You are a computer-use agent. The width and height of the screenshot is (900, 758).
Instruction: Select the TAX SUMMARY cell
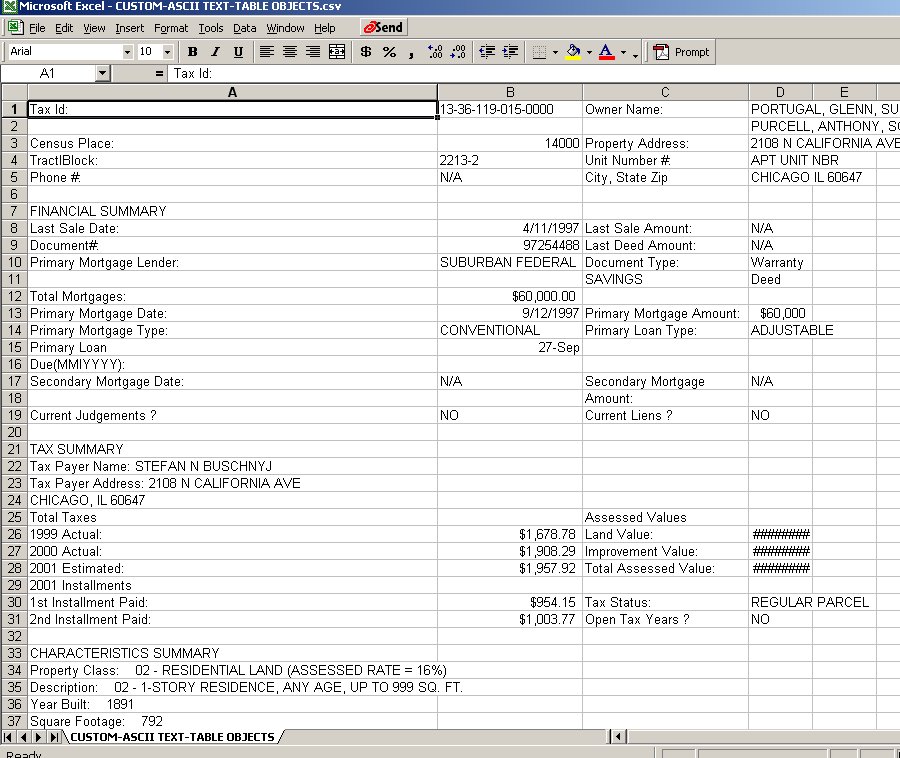tap(232, 449)
